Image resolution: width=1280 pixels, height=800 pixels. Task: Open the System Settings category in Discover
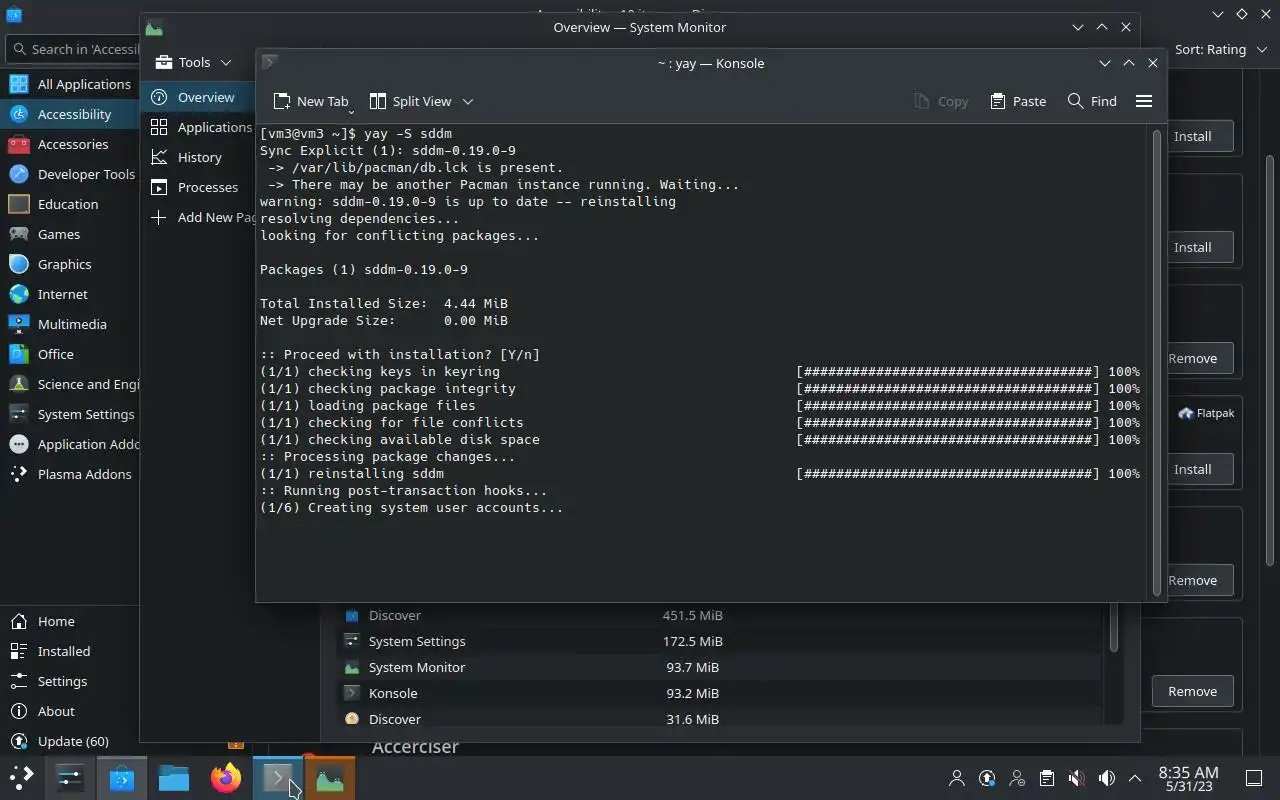pos(70,414)
